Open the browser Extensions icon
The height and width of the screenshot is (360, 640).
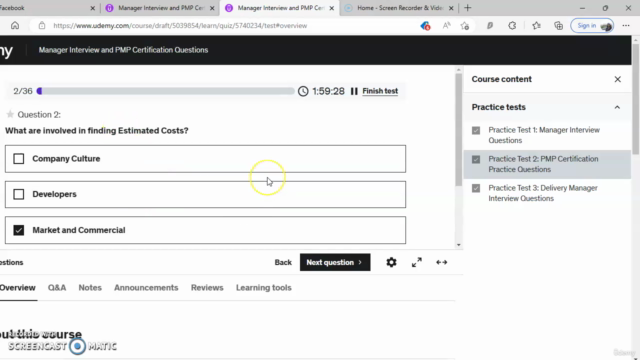(x=512, y=26)
